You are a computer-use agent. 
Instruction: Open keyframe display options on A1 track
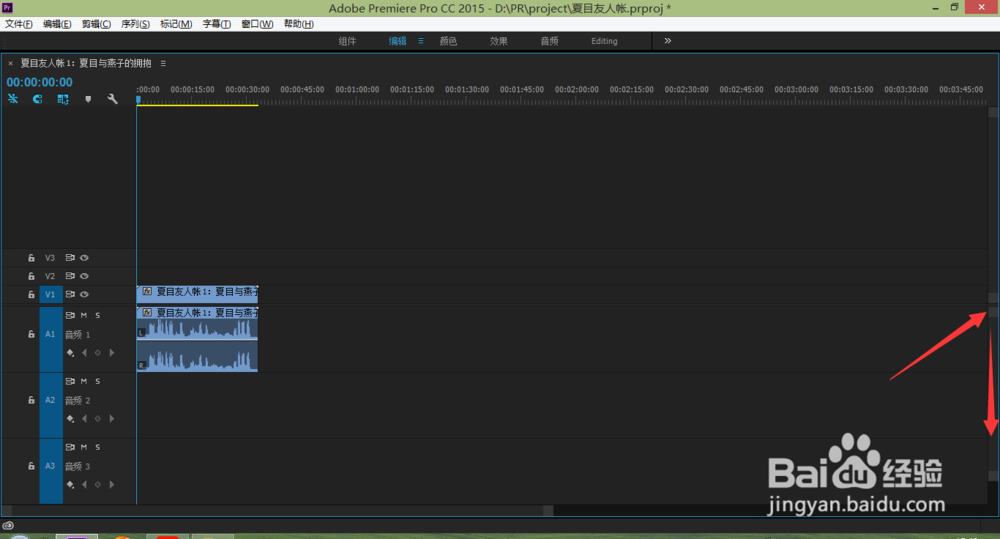(70, 353)
